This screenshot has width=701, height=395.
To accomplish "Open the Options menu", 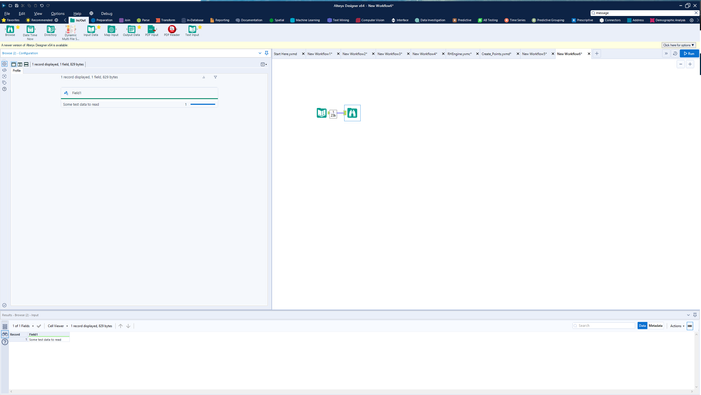I will [58, 13].
